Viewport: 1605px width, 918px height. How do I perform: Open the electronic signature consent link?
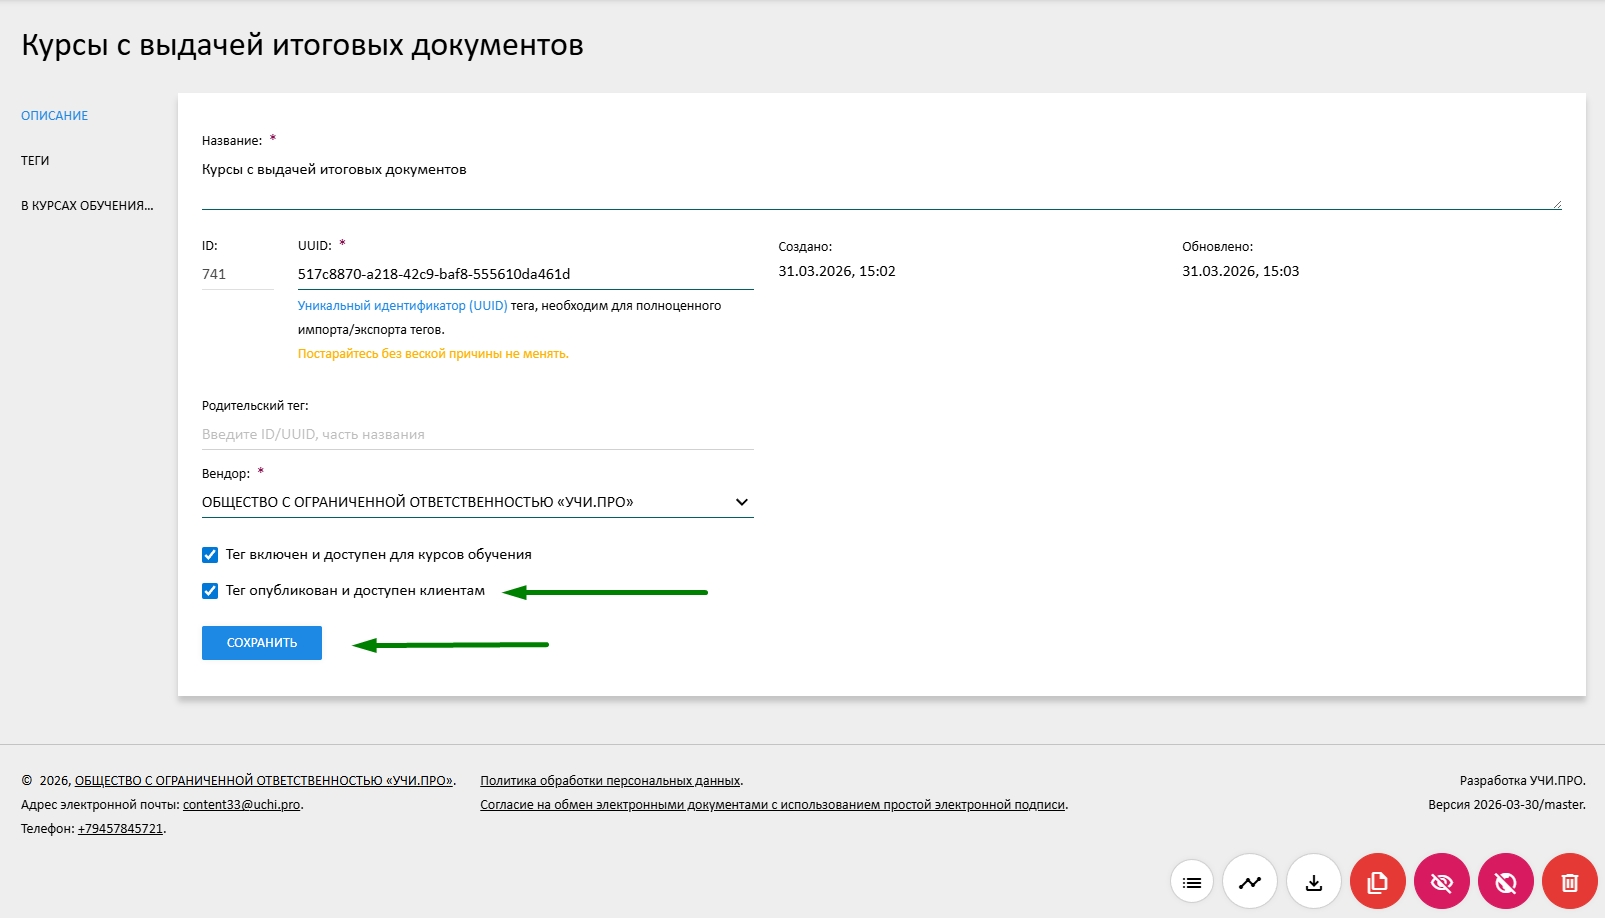tap(773, 803)
